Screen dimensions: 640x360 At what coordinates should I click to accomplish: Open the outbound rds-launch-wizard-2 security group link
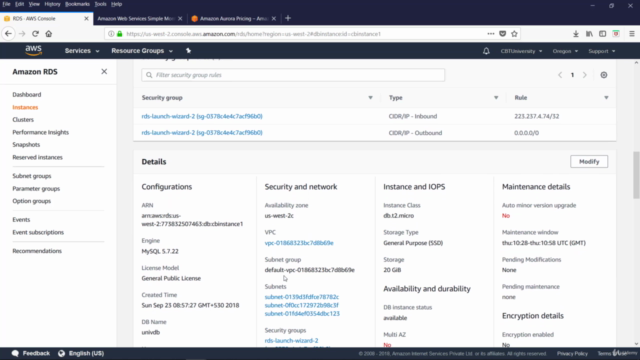coord(202,133)
